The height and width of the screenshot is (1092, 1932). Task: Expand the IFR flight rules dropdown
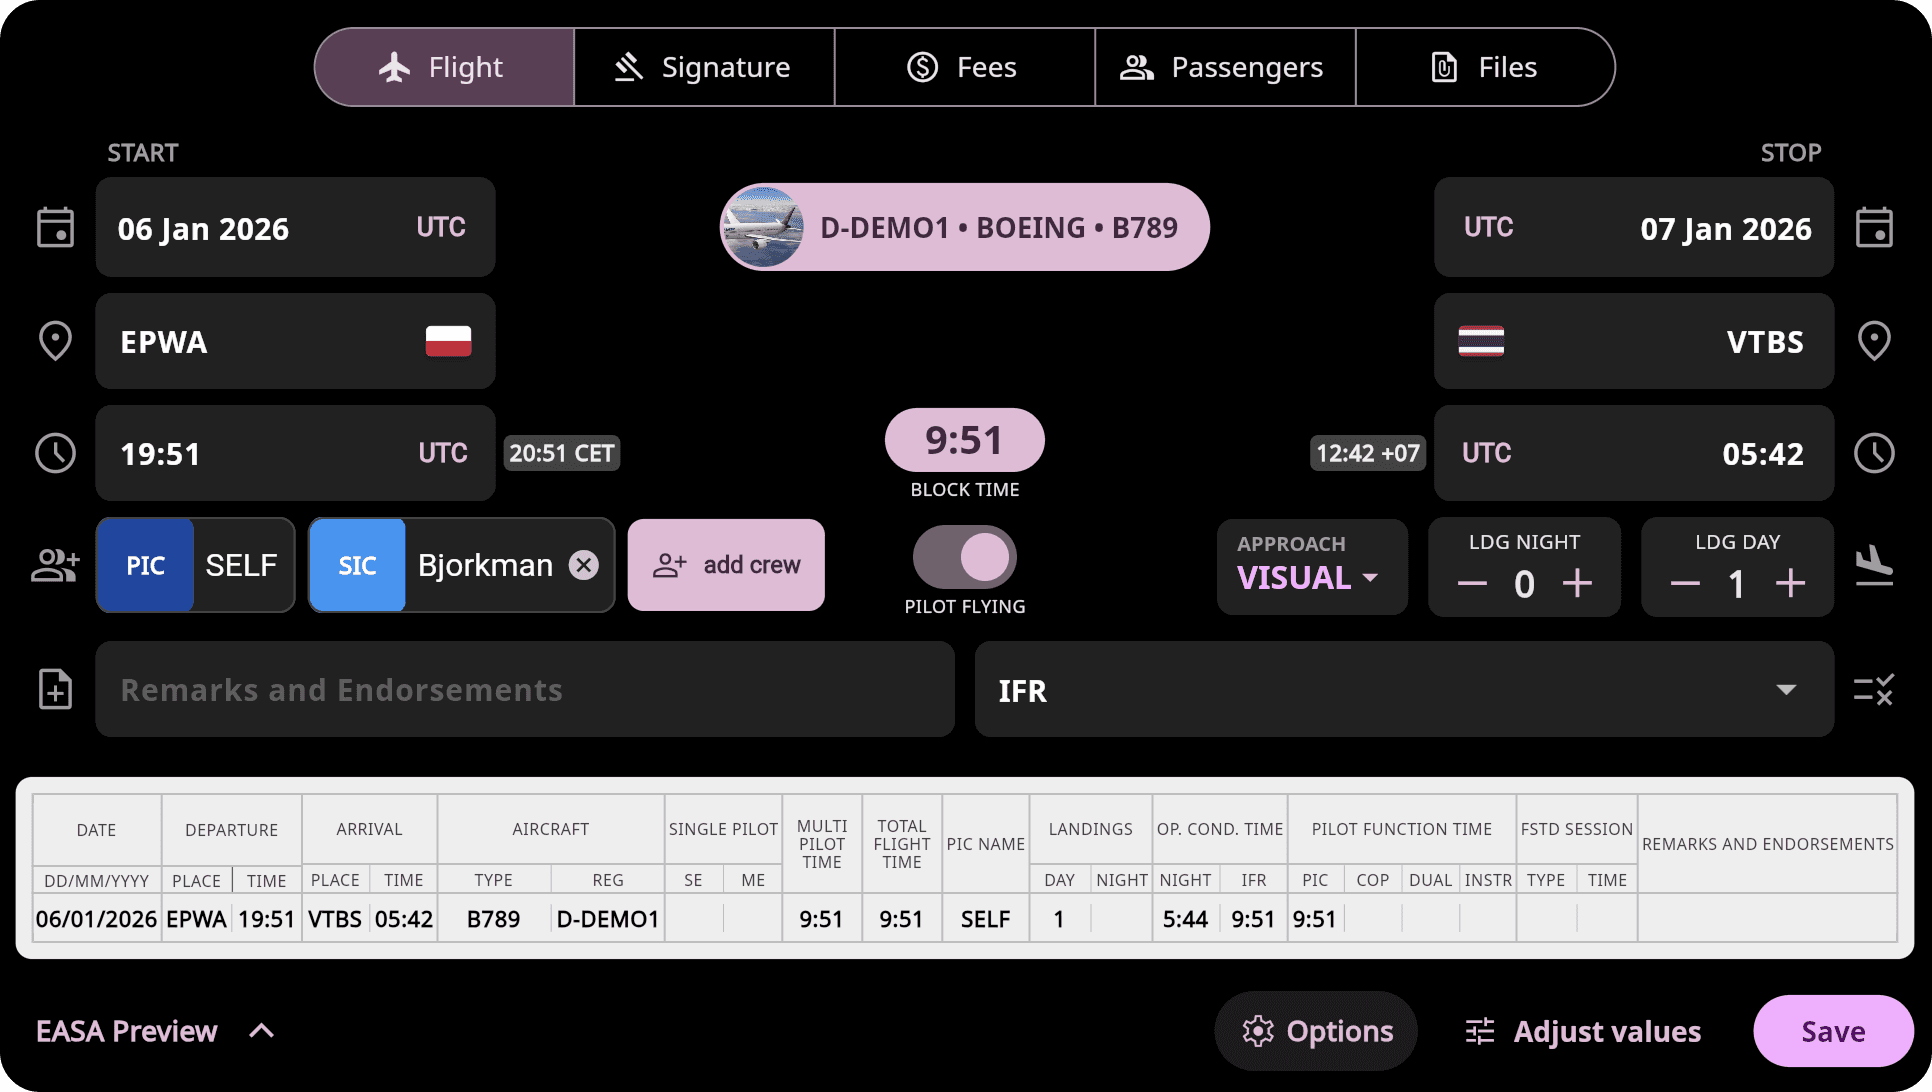pos(1786,689)
